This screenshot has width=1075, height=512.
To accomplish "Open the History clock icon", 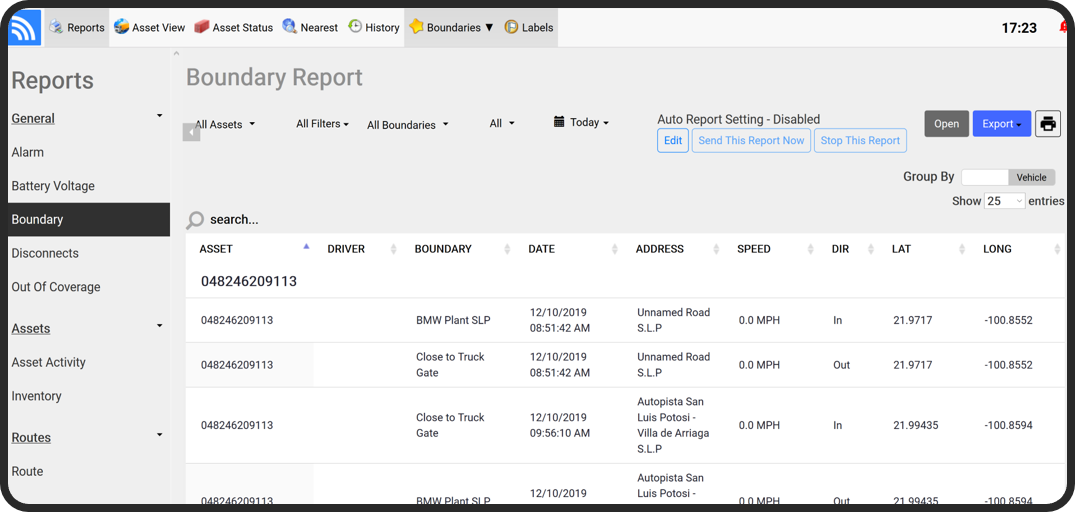I will tap(355, 27).
